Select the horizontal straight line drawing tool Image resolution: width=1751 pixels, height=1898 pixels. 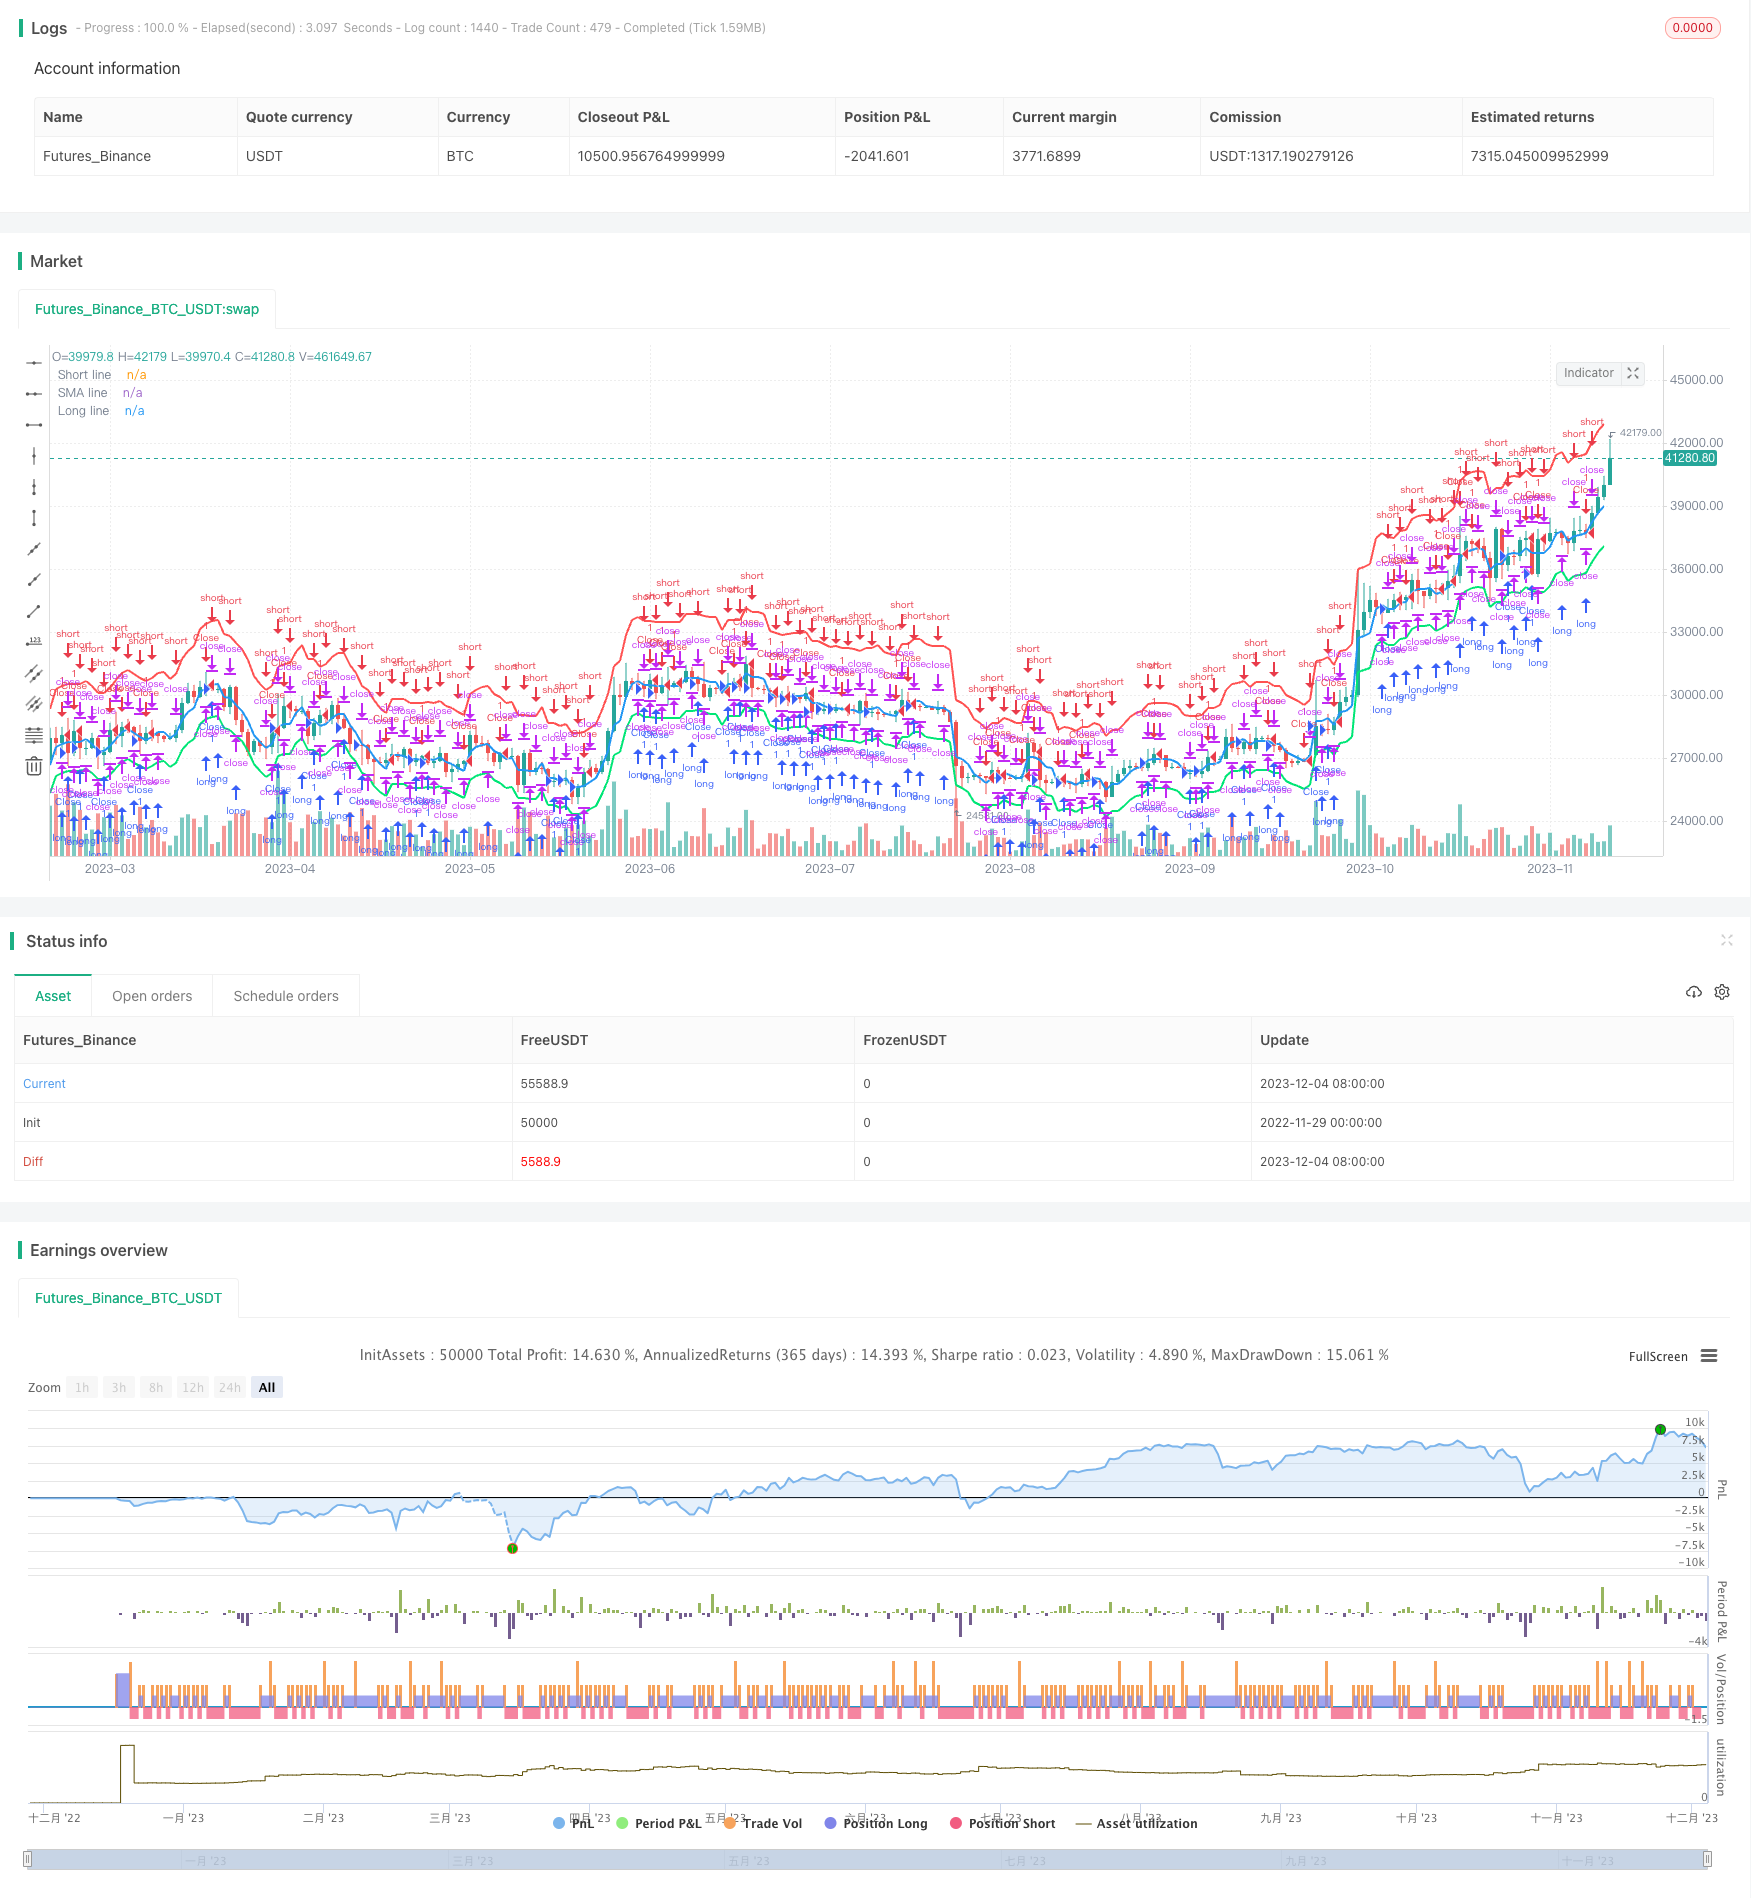click(34, 362)
